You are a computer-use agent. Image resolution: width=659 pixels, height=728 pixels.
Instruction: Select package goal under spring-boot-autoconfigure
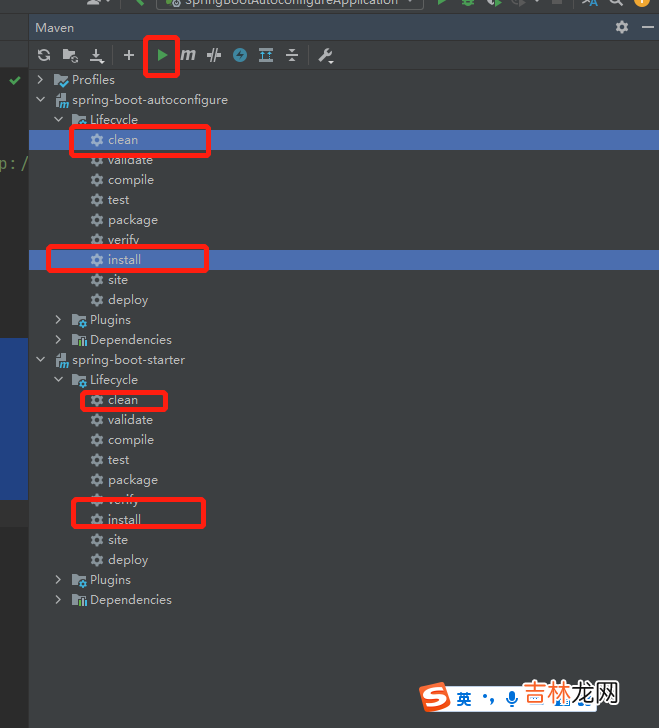(x=132, y=220)
